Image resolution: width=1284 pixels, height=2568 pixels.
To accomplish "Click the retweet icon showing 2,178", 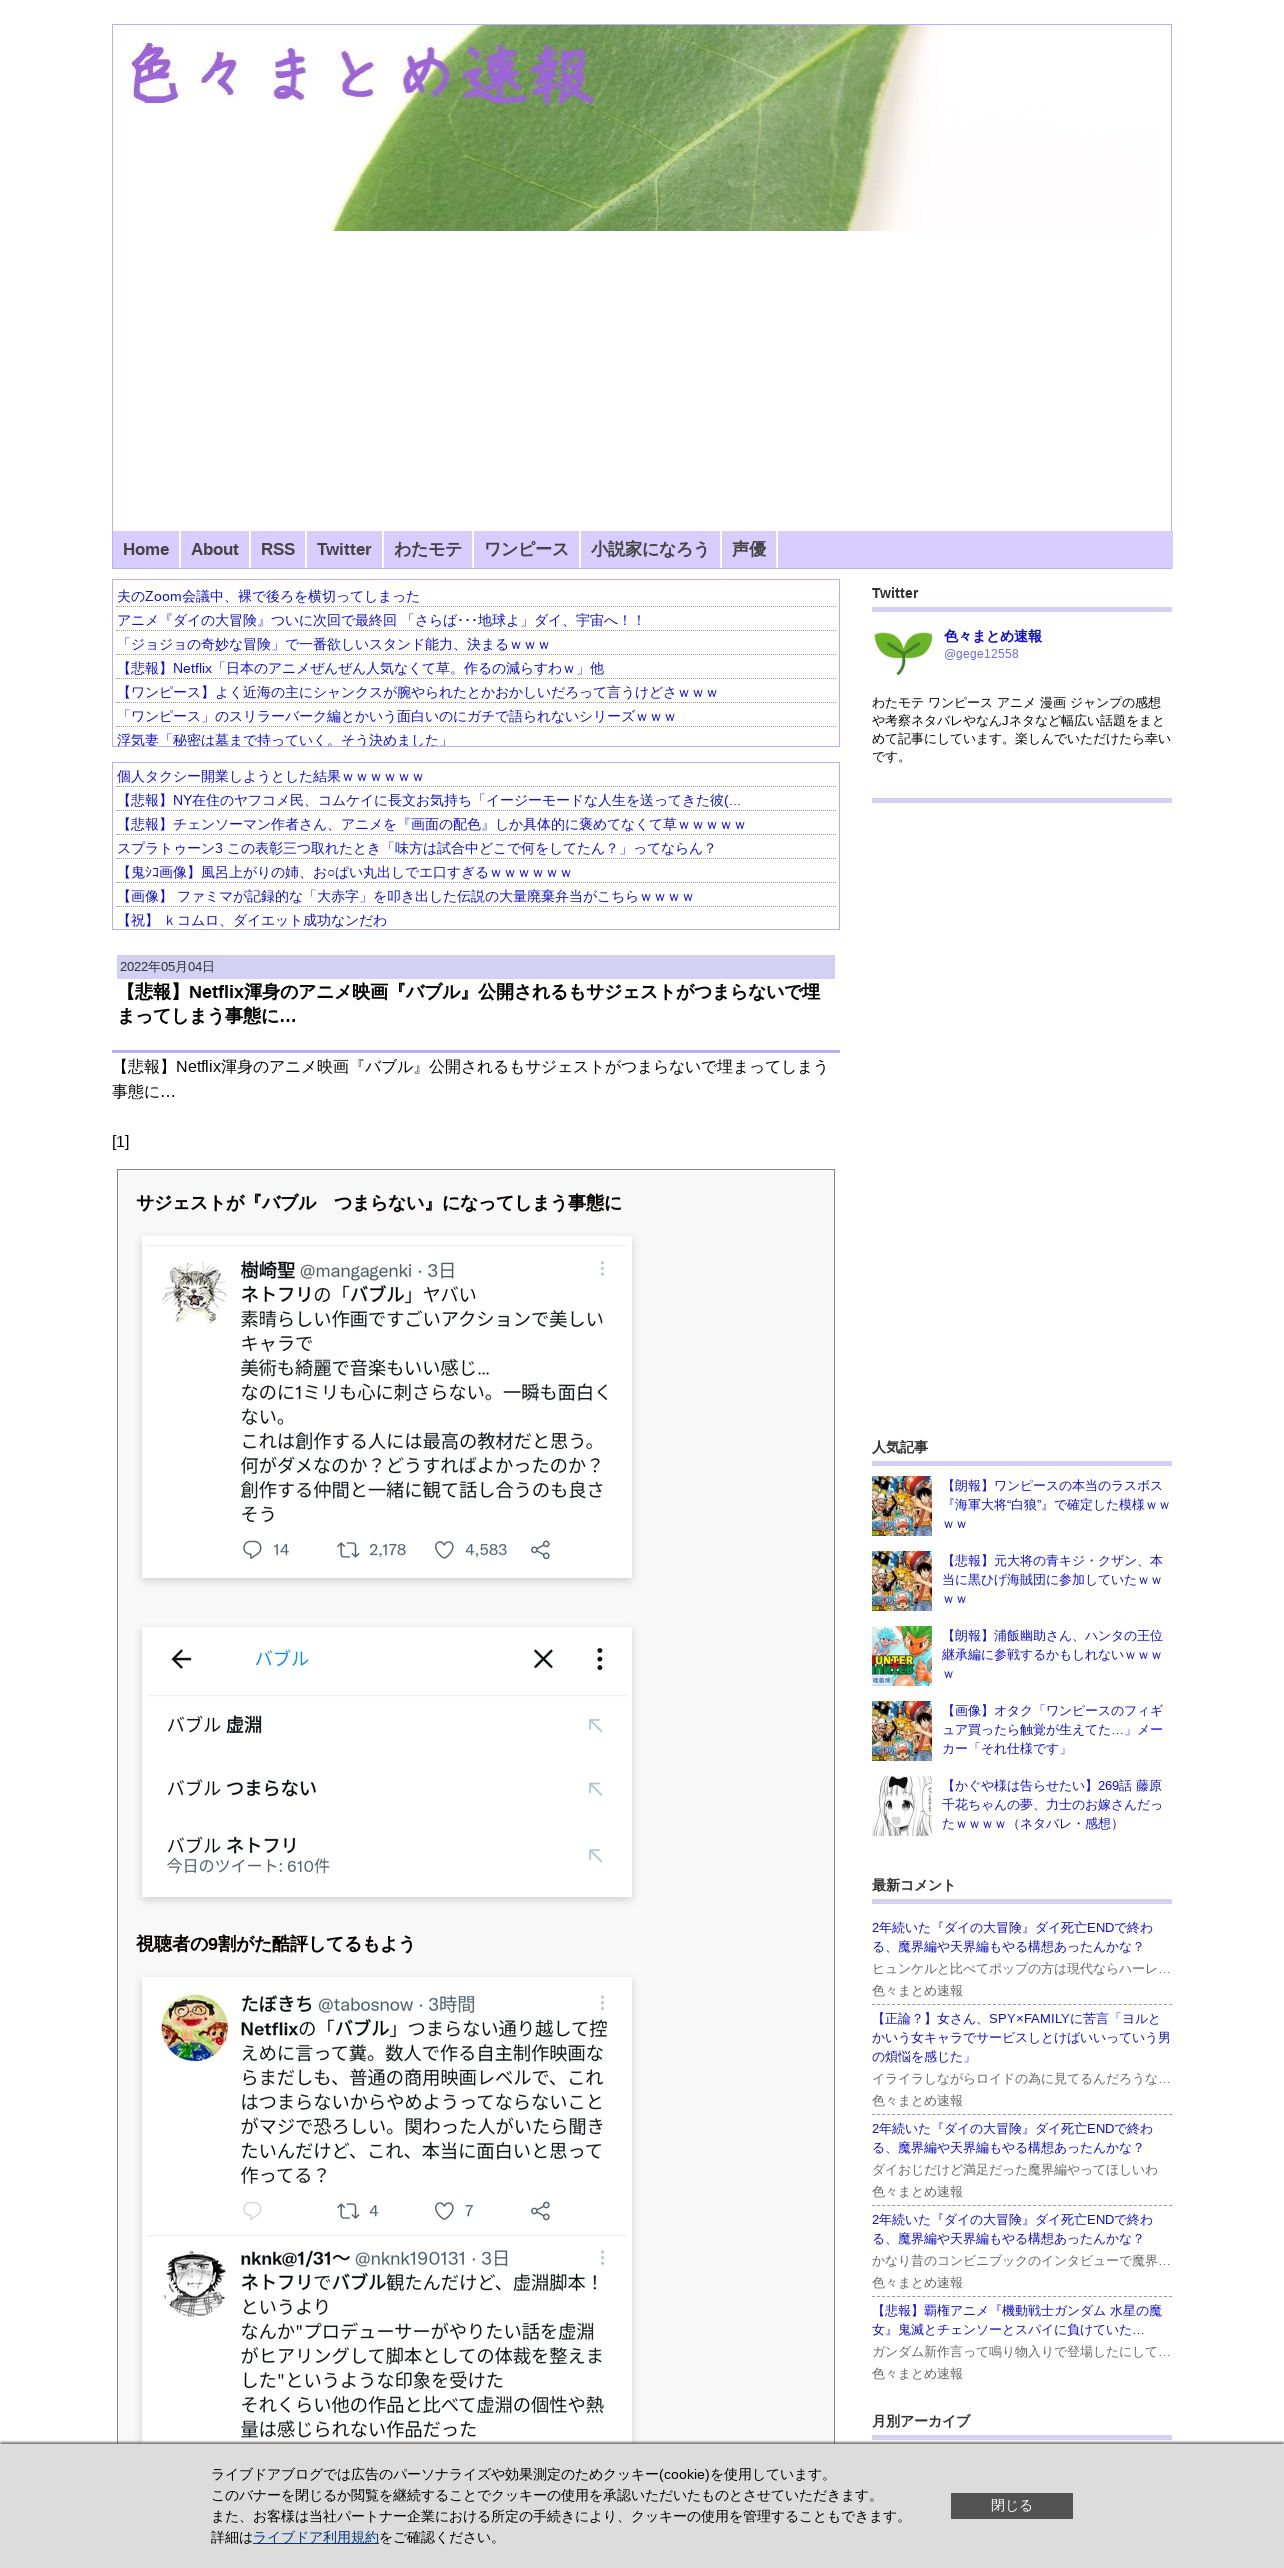I will pos(347,1550).
